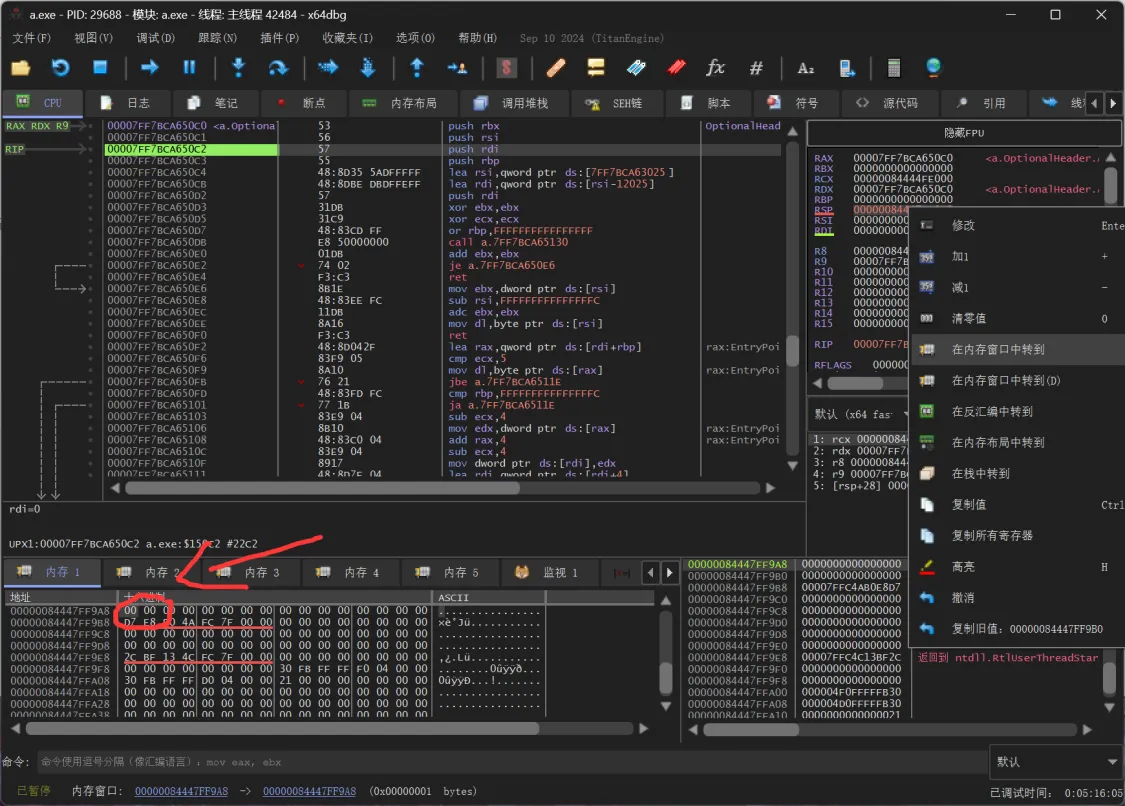This screenshot has width=1125, height=806.
Task: Click the run arrow toolbar icon
Action: coord(150,68)
